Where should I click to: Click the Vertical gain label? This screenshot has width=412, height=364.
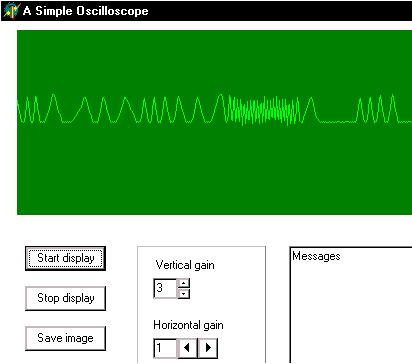pos(185,265)
